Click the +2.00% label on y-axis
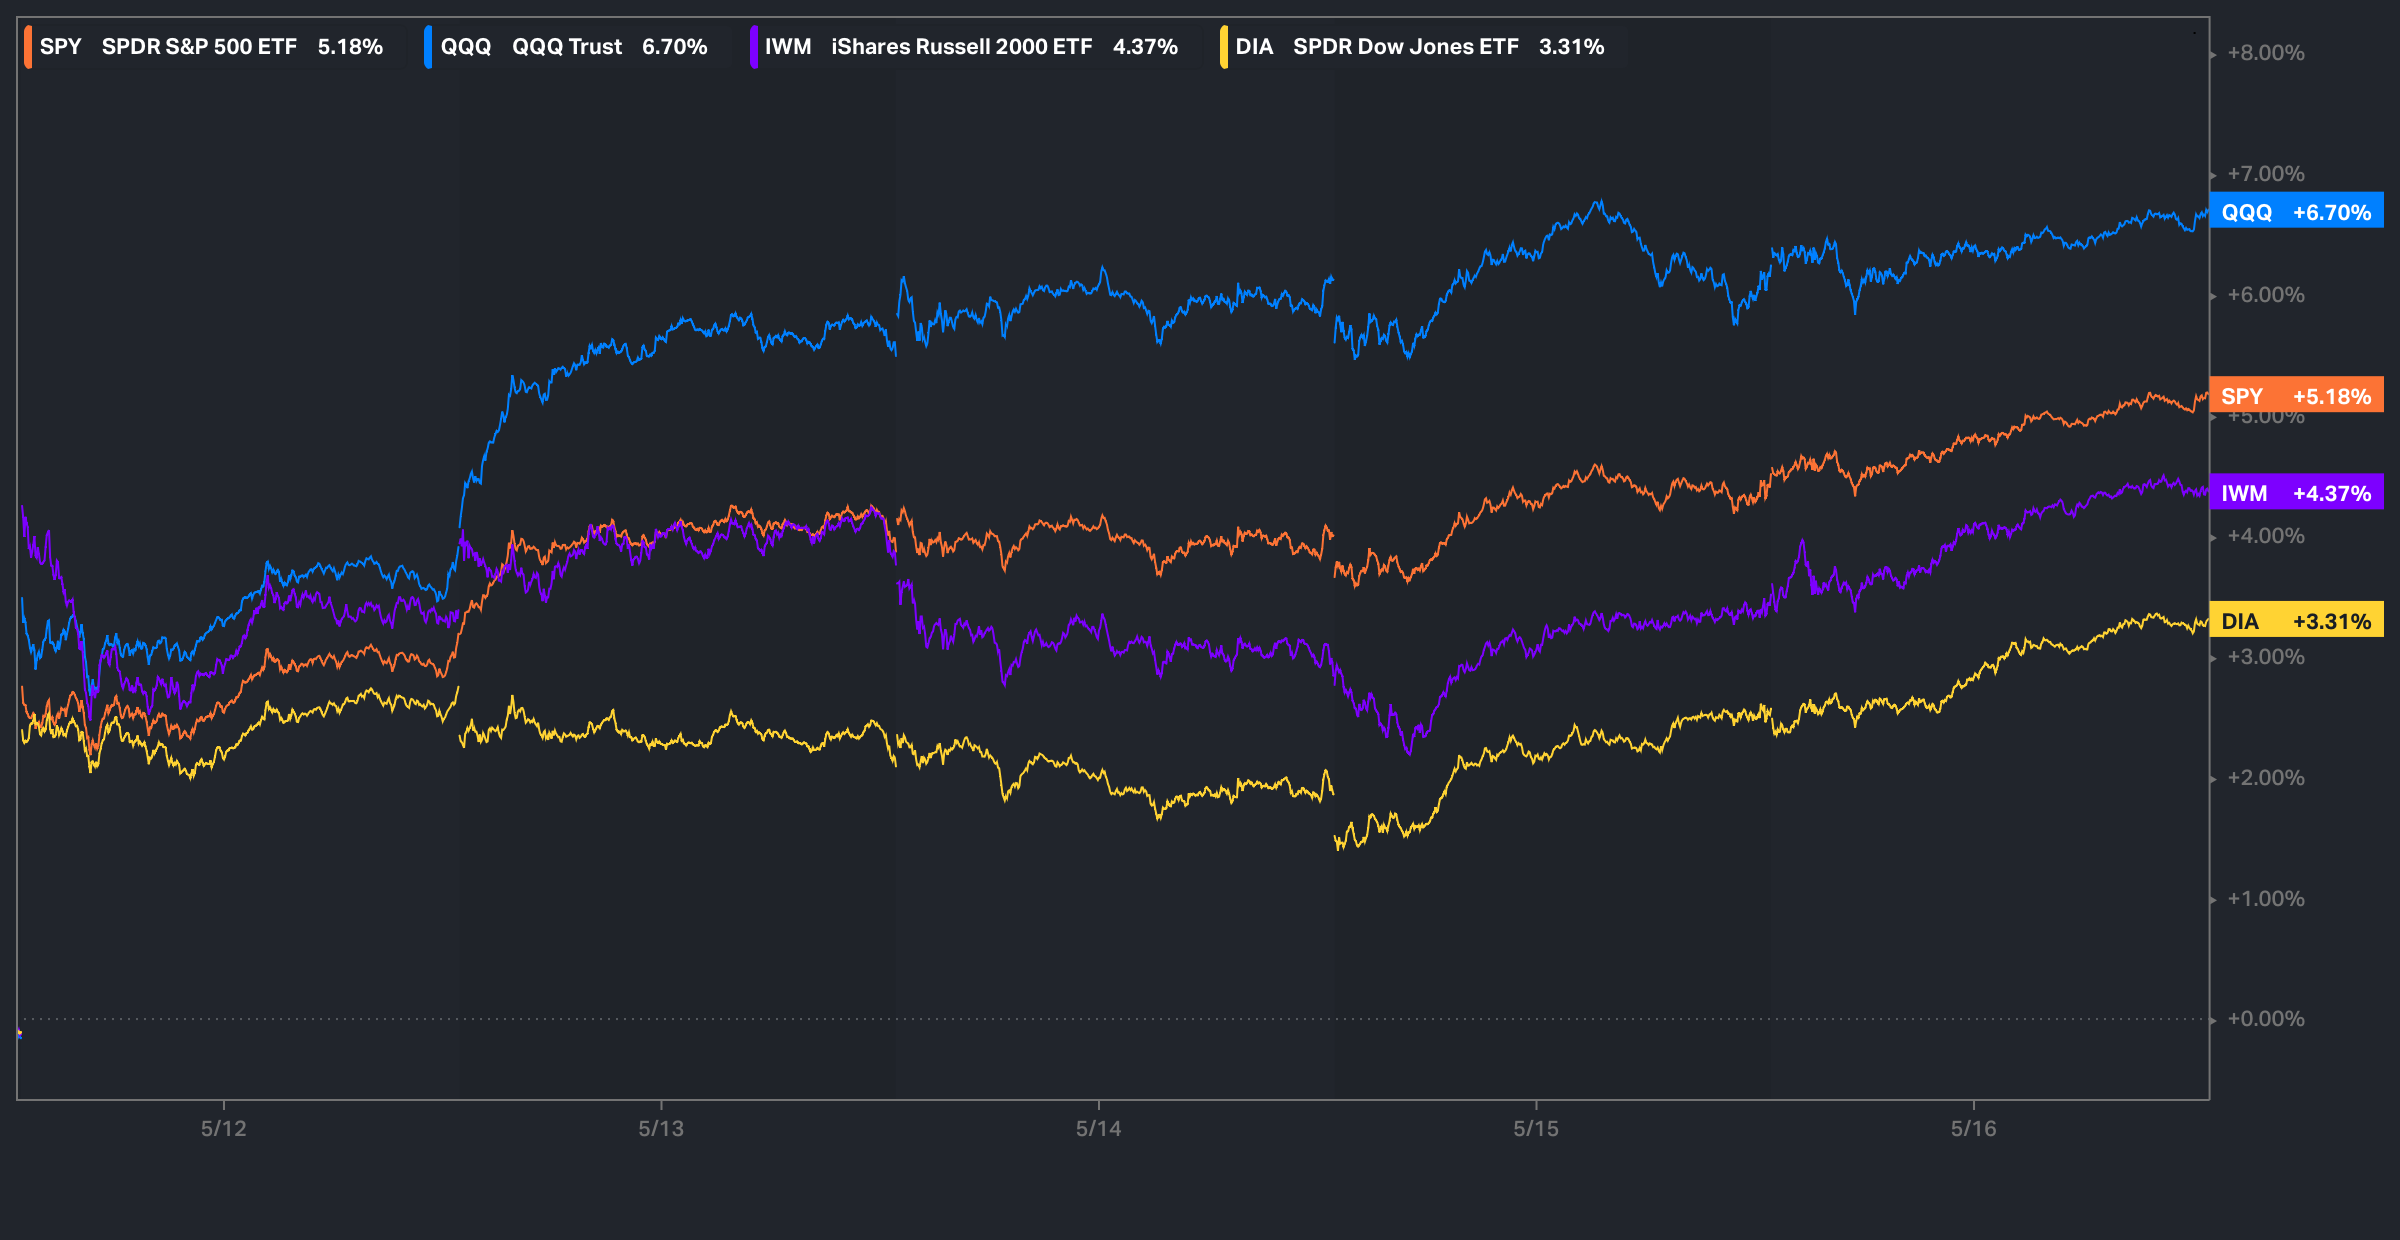Image resolution: width=2400 pixels, height=1240 pixels. click(2266, 778)
